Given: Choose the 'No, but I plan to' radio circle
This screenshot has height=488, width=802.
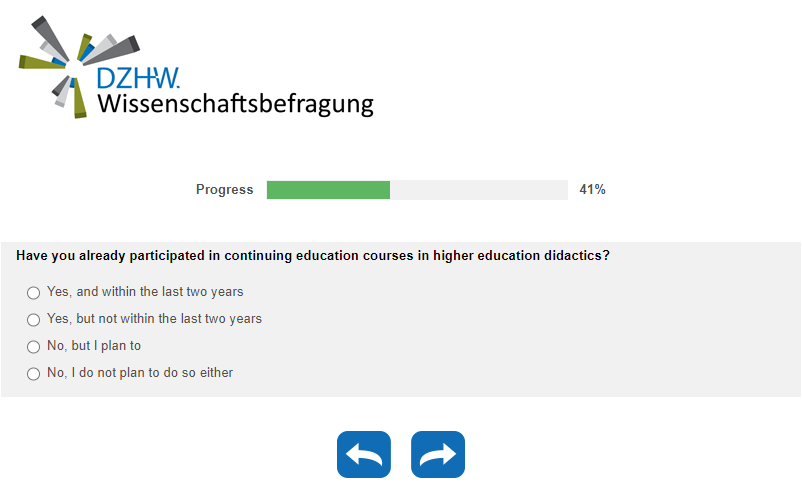Looking at the screenshot, I should coord(33,347).
